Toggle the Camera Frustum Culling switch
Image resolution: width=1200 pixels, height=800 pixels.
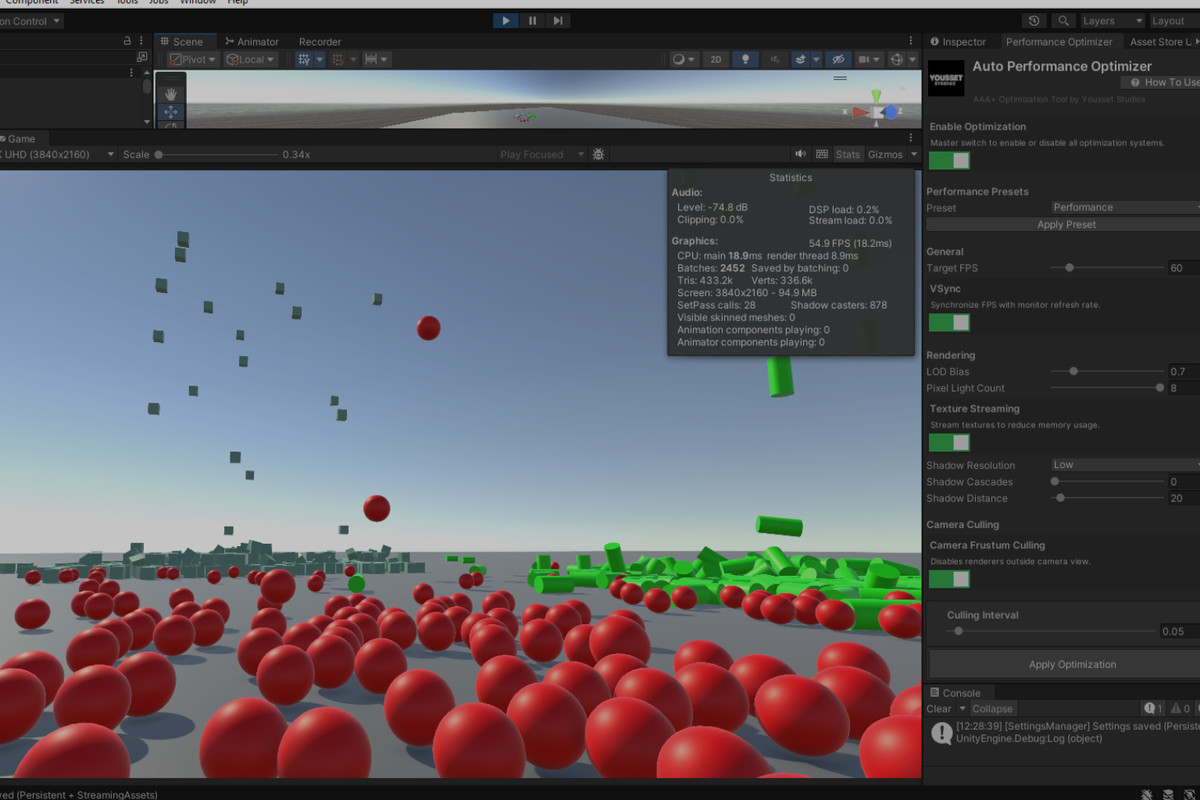coord(949,579)
